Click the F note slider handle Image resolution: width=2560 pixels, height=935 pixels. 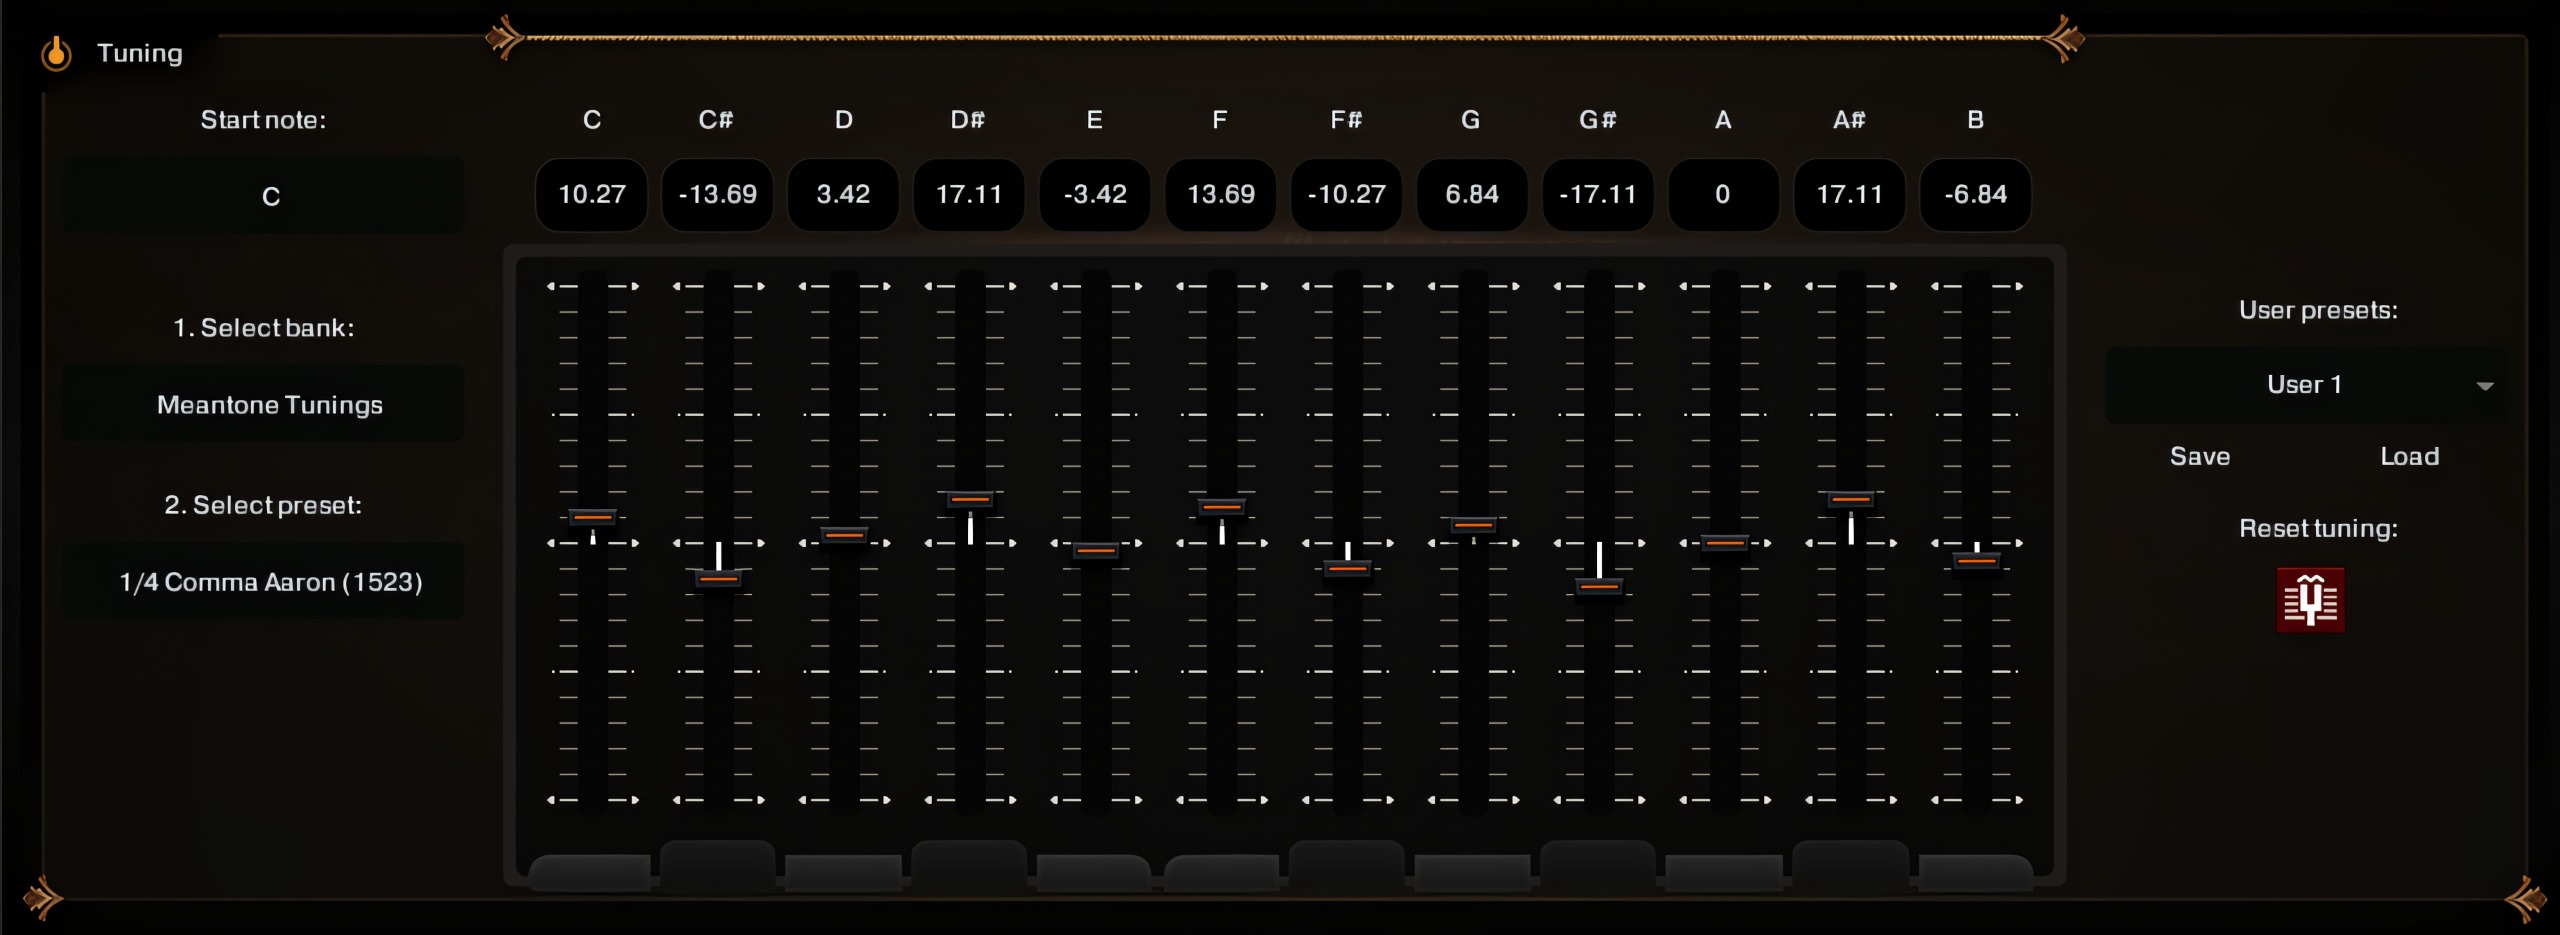[1222, 507]
